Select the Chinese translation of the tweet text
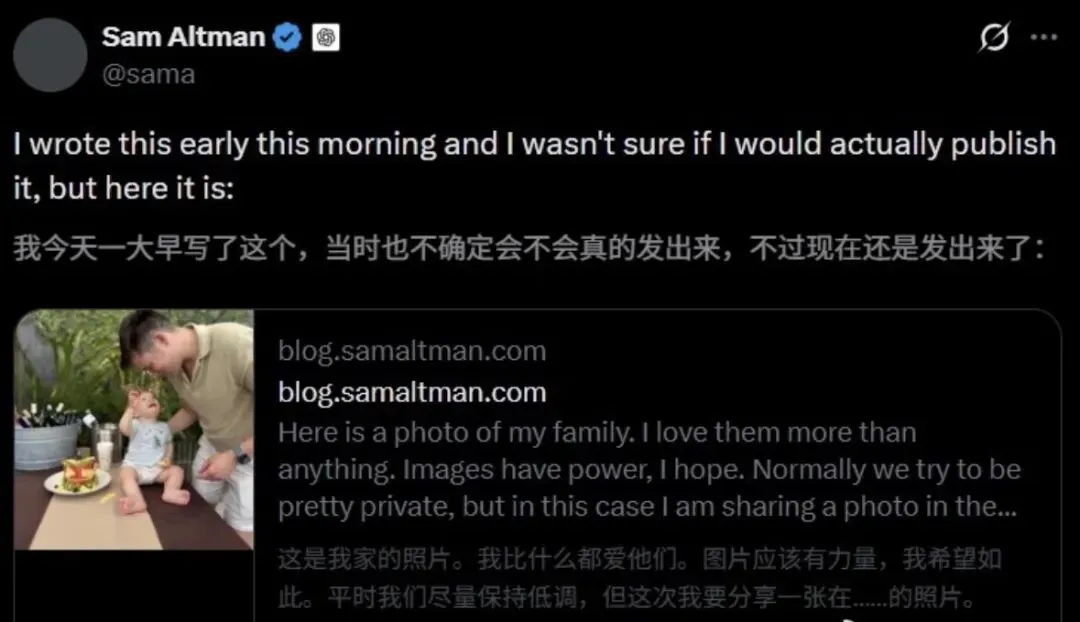Viewport: 1080px width, 622px height. pyautogui.click(x=529, y=248)
